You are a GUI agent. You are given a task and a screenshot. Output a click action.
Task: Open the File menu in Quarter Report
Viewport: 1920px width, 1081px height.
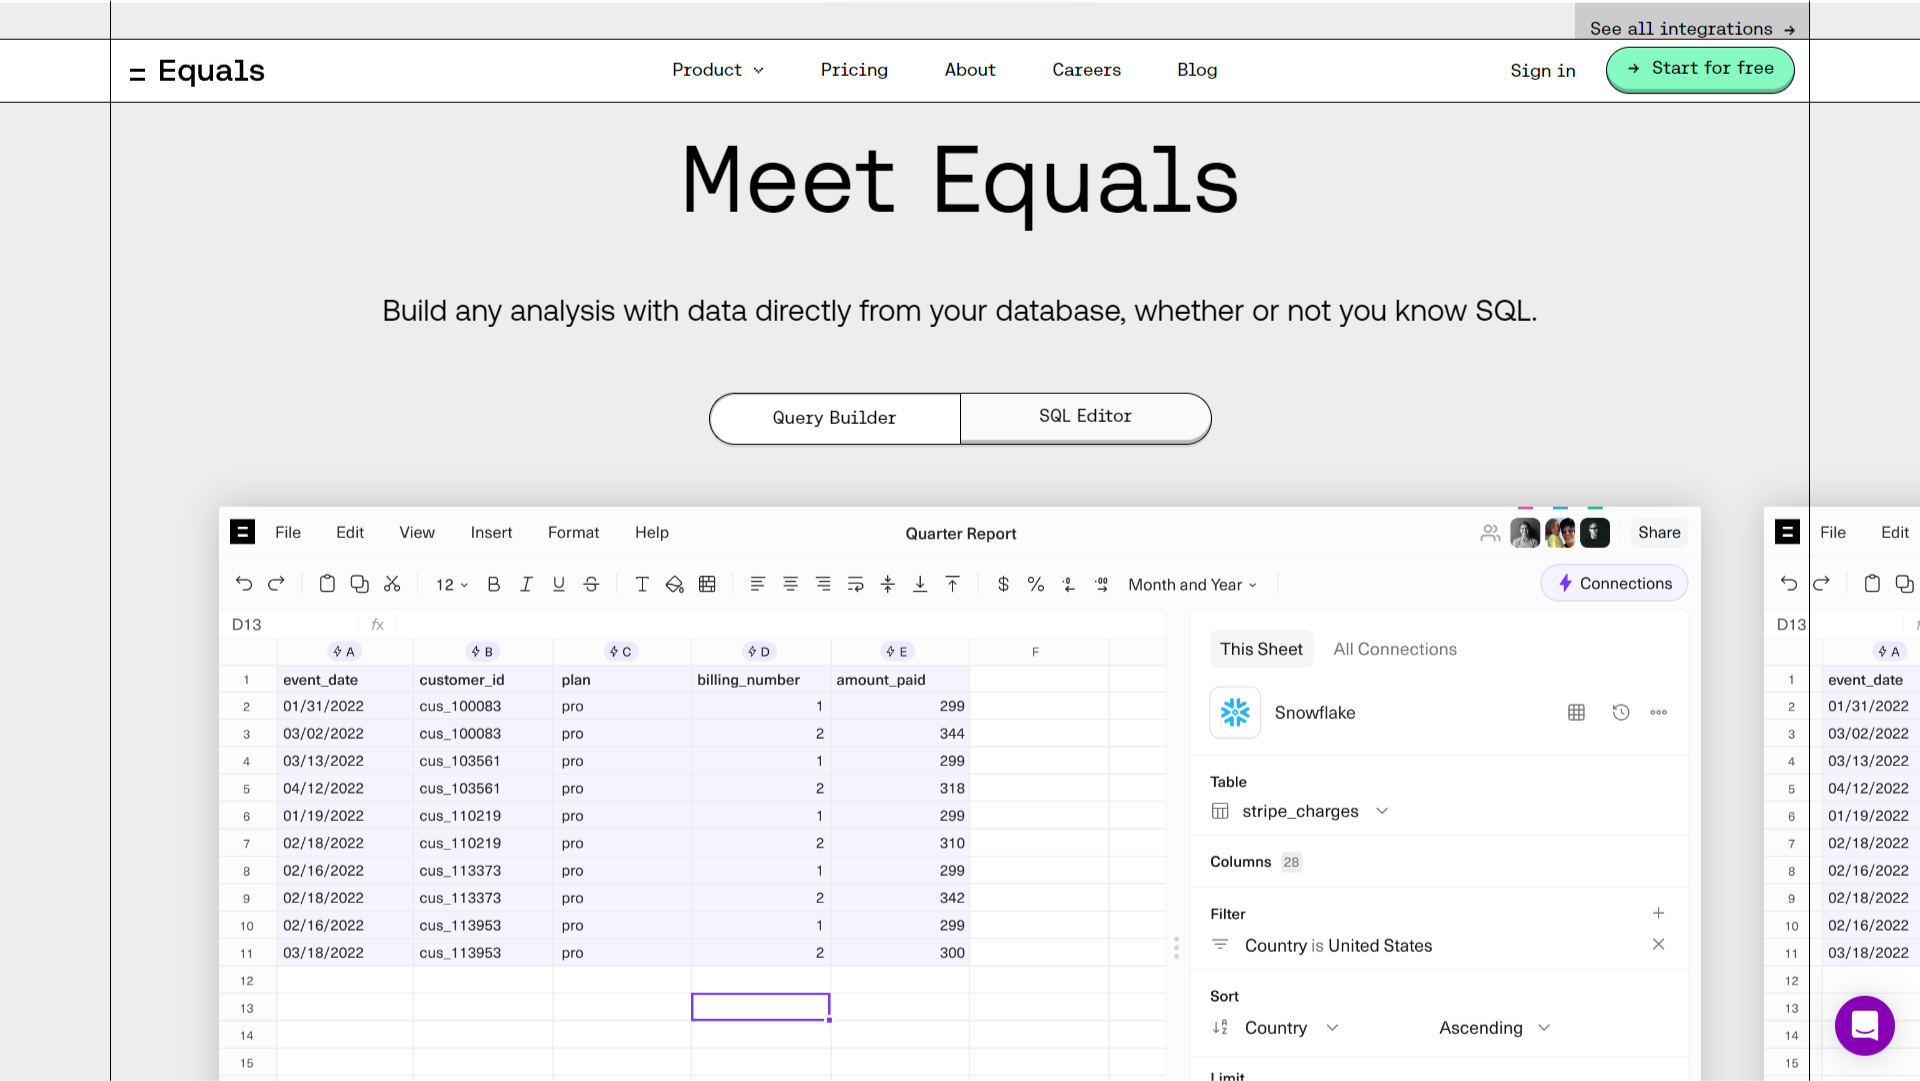[x=288, y=533]
